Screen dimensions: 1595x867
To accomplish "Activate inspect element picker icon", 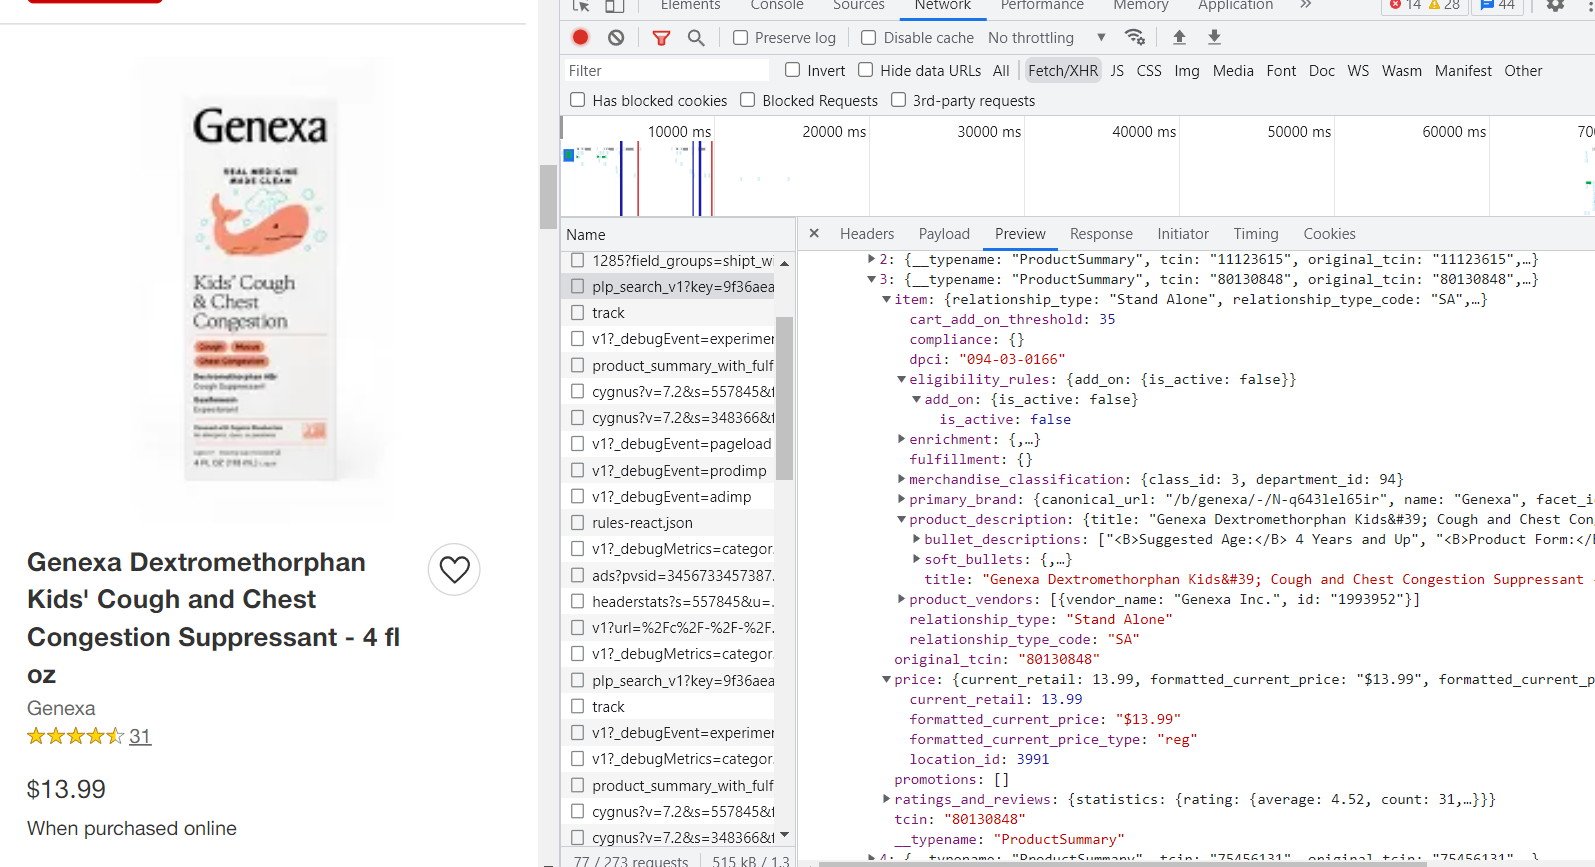I will (x=581, y=5).
